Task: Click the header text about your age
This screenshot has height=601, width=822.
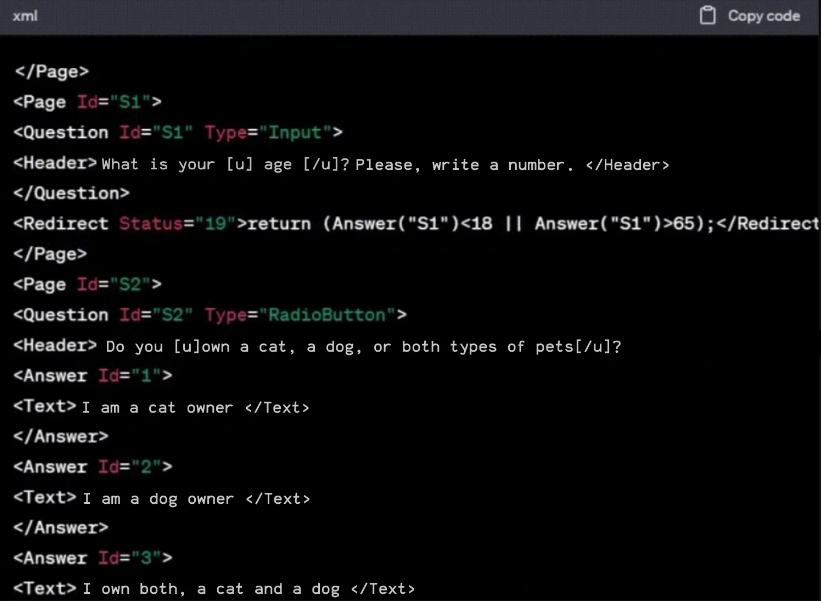Action: pyautogui.click(x=341, y=164)
